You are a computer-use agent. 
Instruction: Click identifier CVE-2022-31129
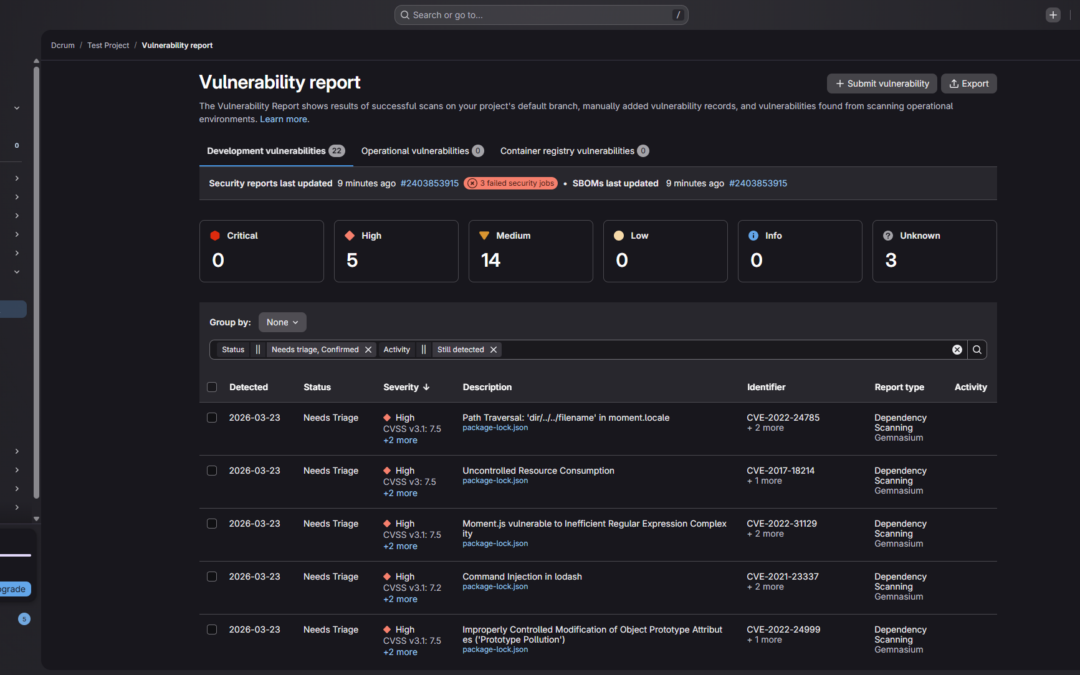[x=782, y=524]
